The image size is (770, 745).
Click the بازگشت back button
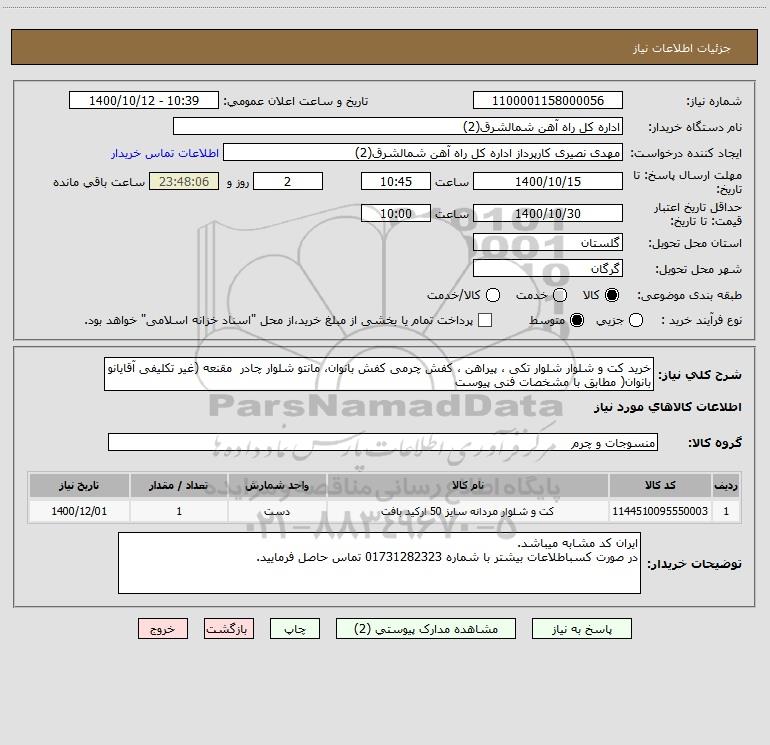pyautogui.click(x=229, y=629)
